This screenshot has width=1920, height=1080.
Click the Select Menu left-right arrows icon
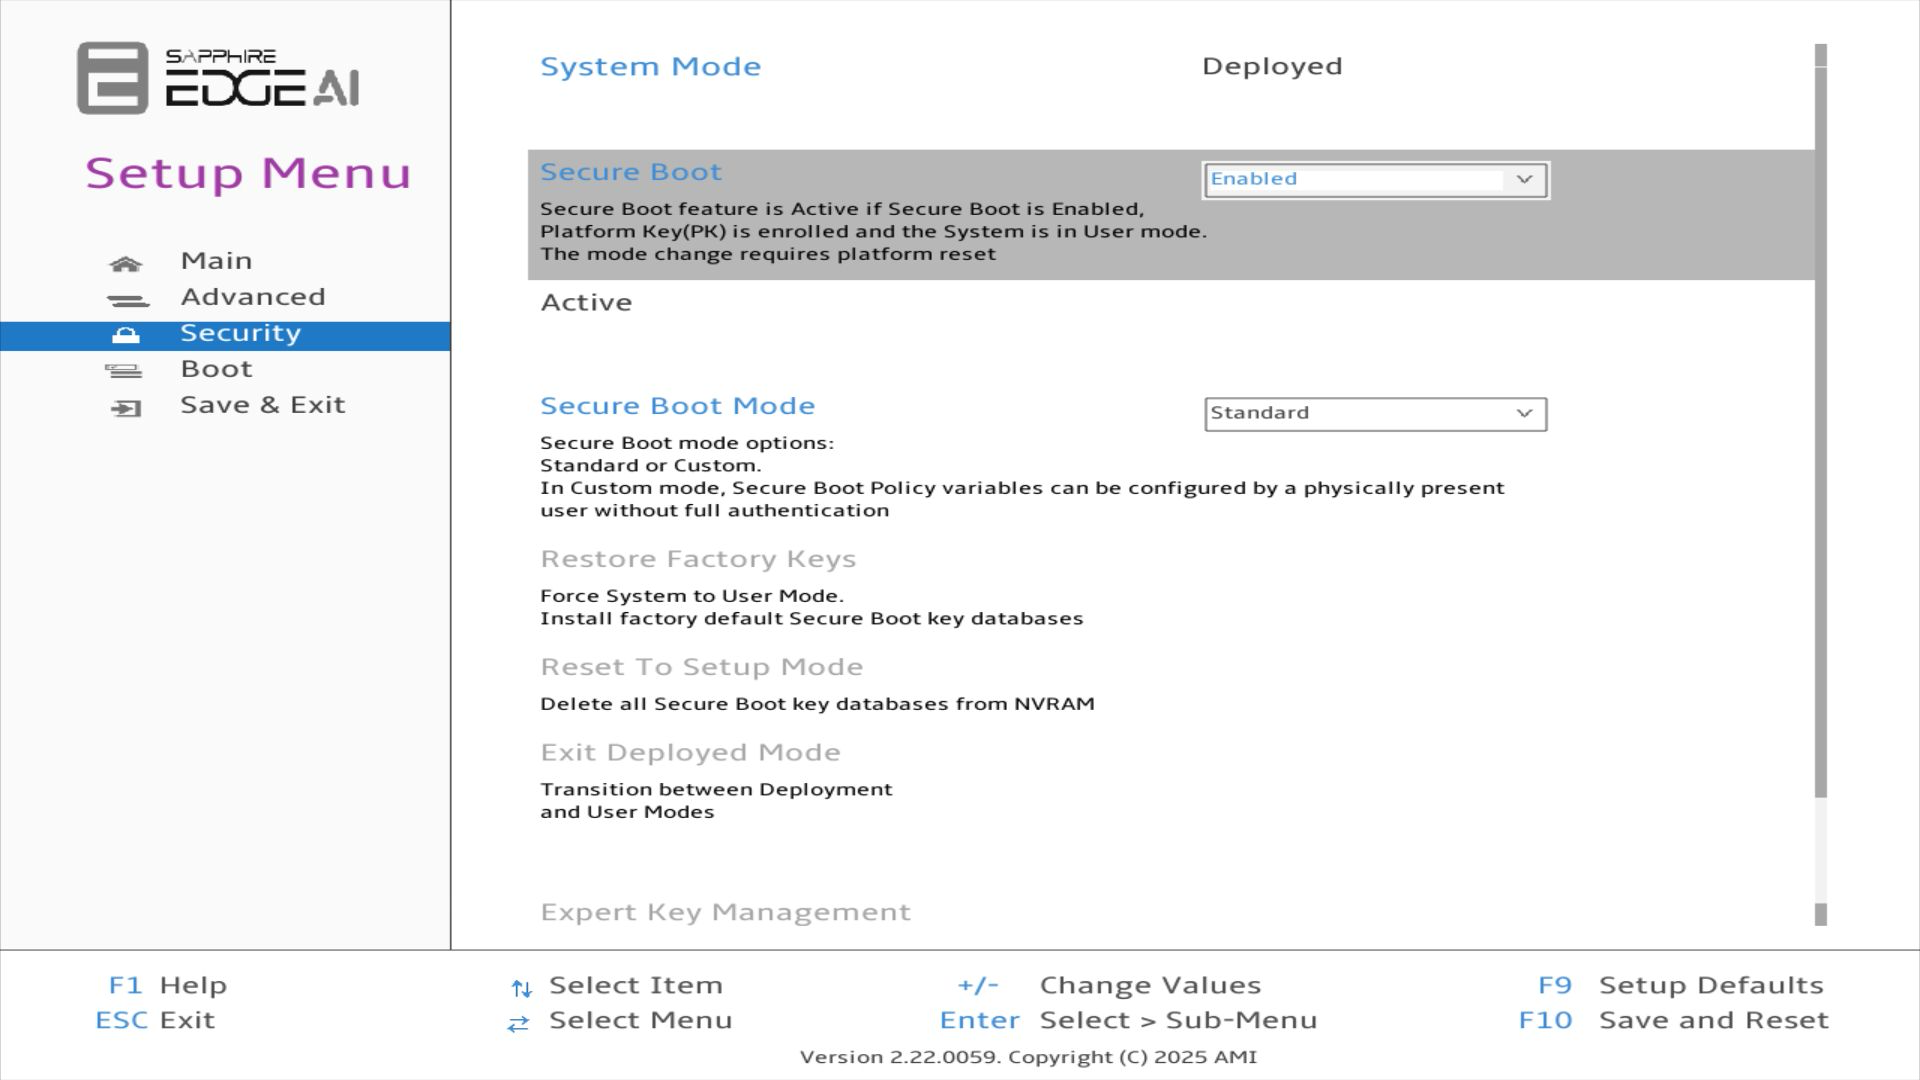517,1023
